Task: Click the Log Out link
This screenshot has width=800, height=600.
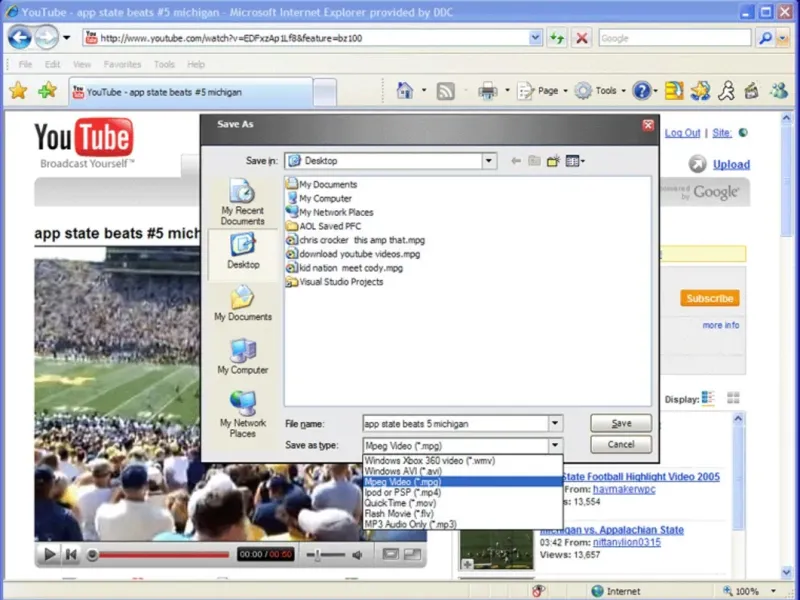Action: pyautogui.click(x=682, y=133)
